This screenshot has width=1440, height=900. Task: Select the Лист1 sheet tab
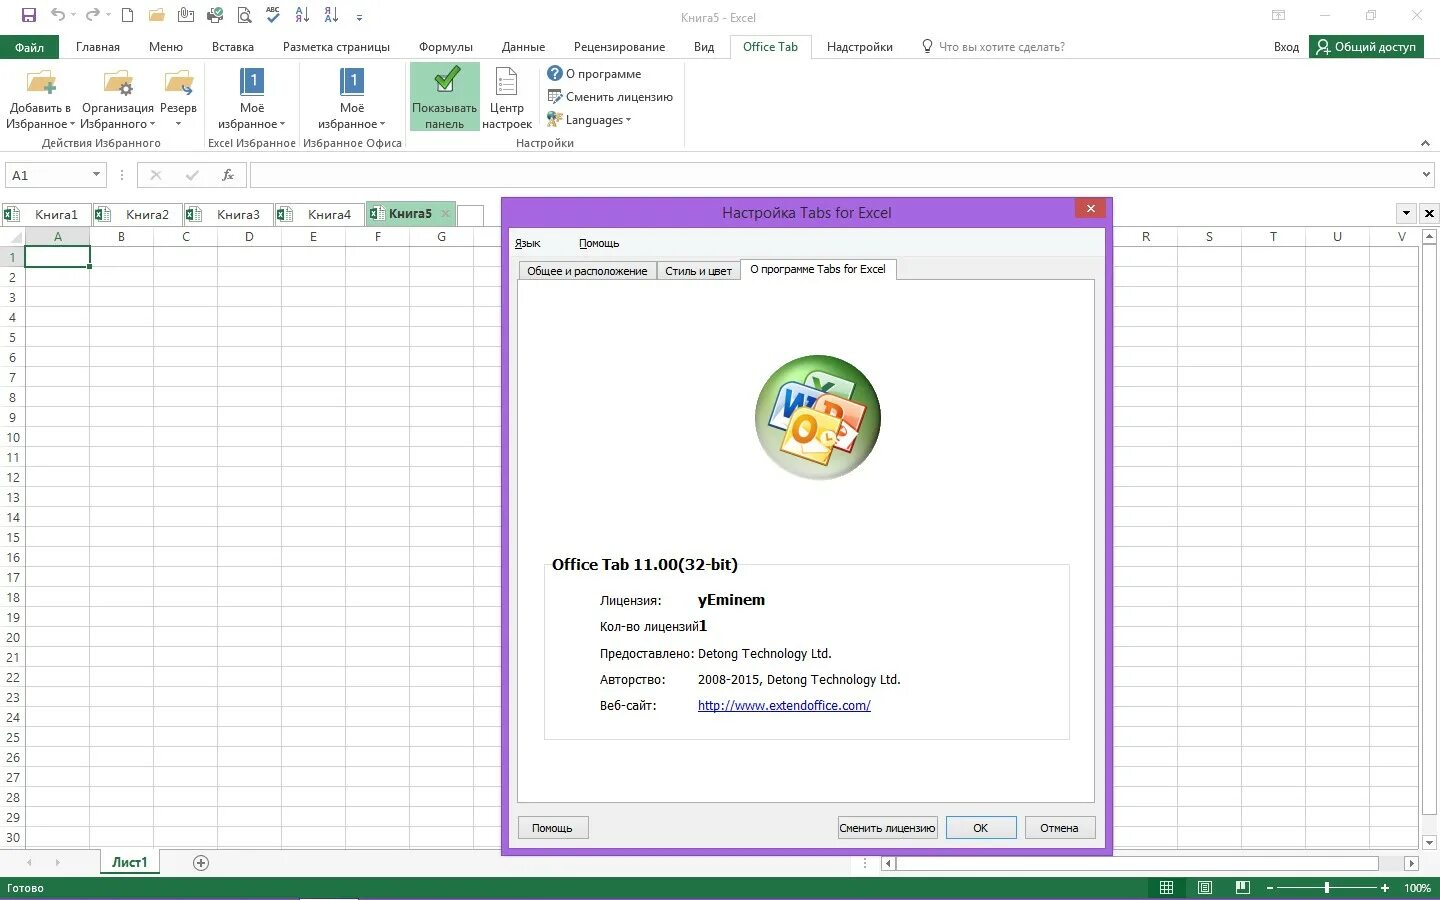pyautogui.click(x=130, y=863)
